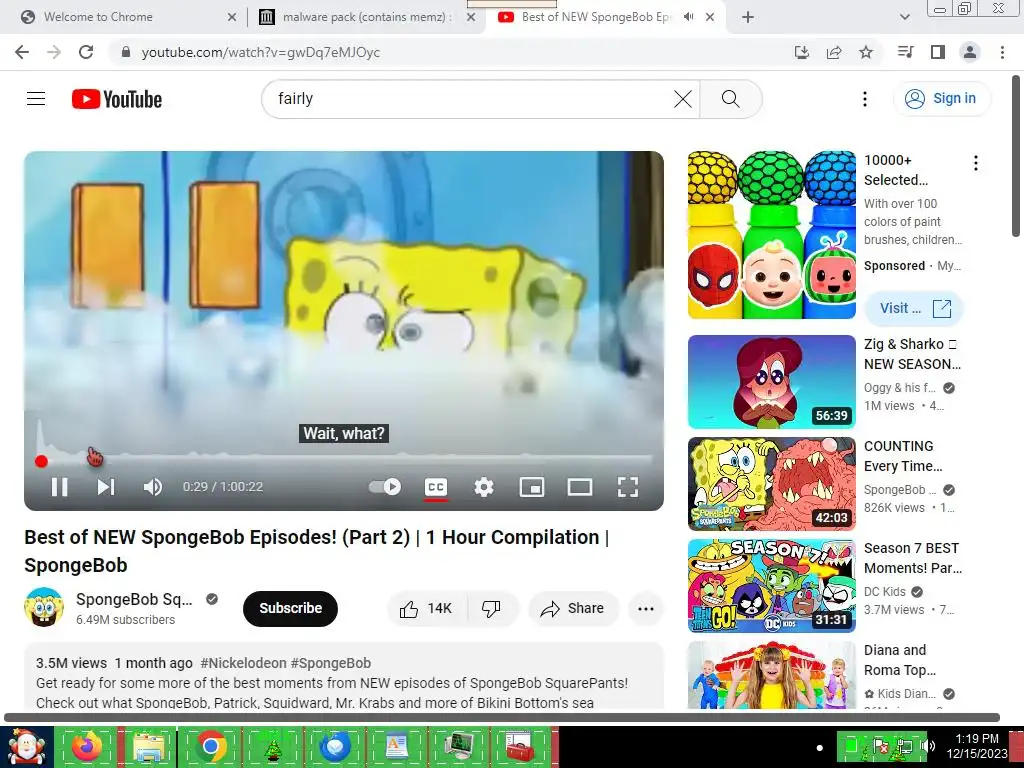This screenshot has width=1024, height=768.
Task: Subscribe to the SpongeBob channel
Action: (291, 609)
